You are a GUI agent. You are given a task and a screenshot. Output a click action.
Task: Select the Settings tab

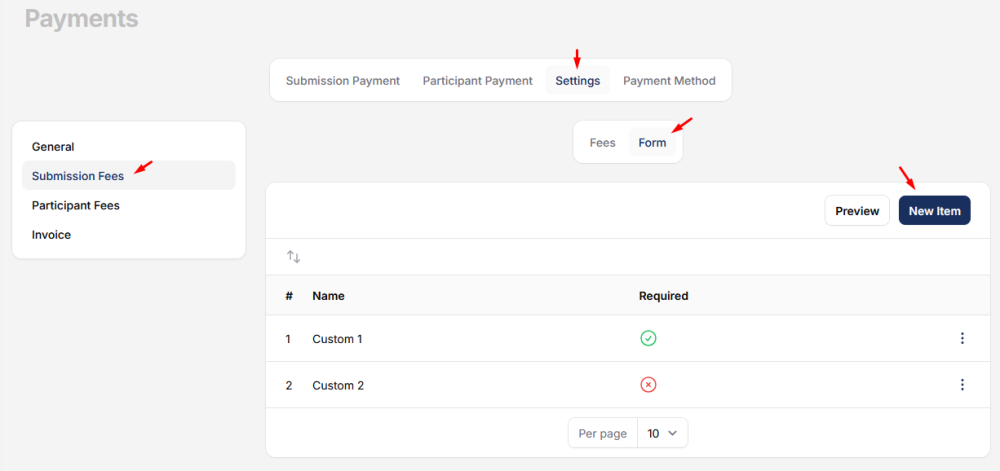click(577, 81)
